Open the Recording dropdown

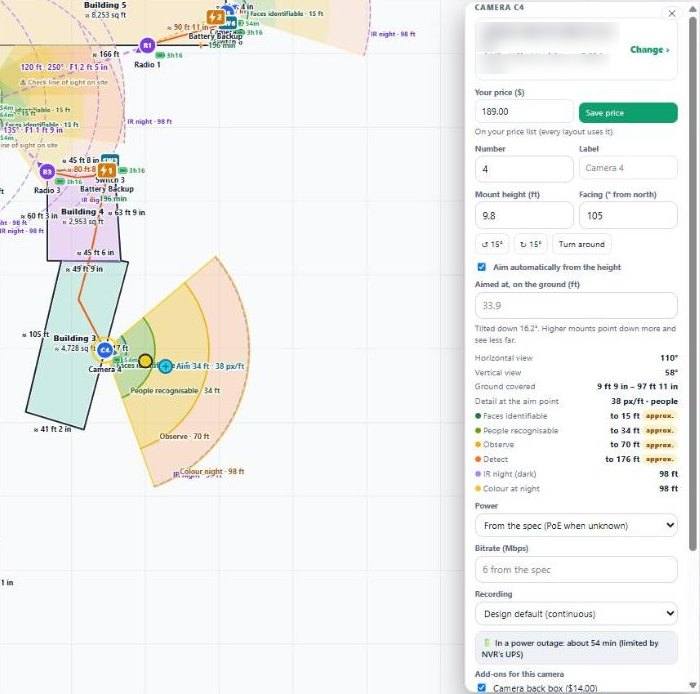tap(576, 614)
